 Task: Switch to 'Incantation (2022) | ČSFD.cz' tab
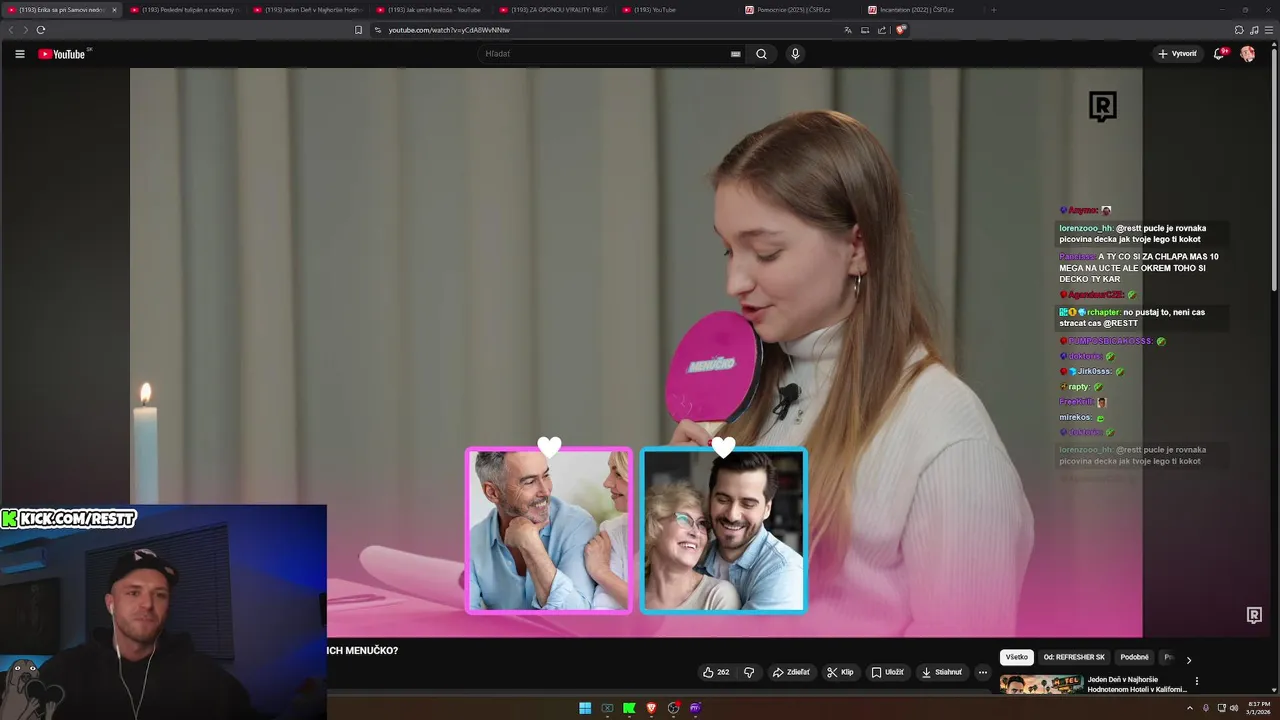coord(923,10)
